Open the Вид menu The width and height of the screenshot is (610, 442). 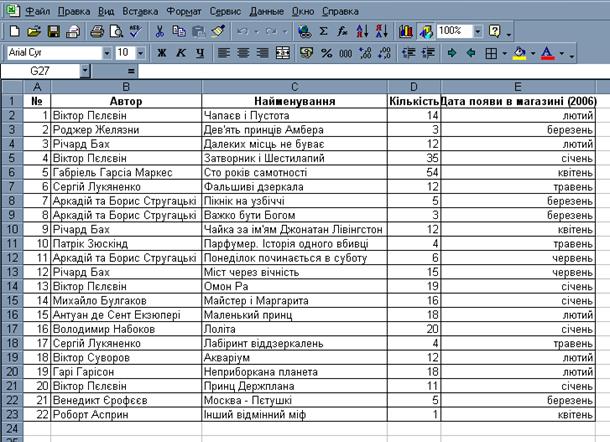coord(106,12)
